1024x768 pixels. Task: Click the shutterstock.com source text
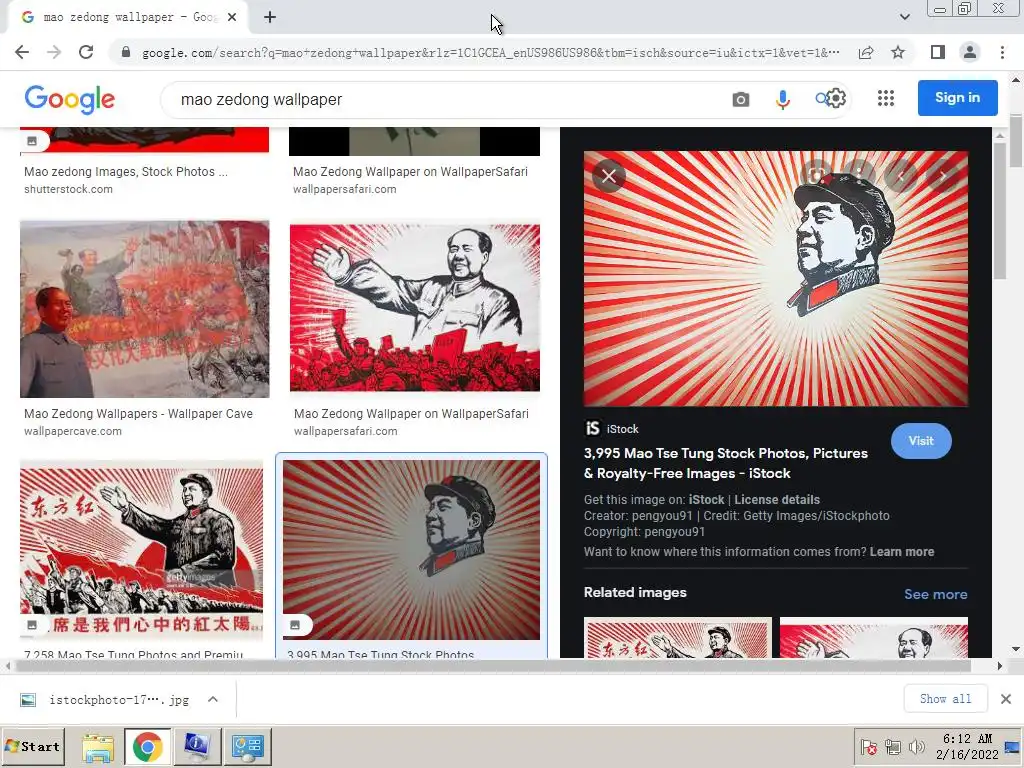click(69, 189)
